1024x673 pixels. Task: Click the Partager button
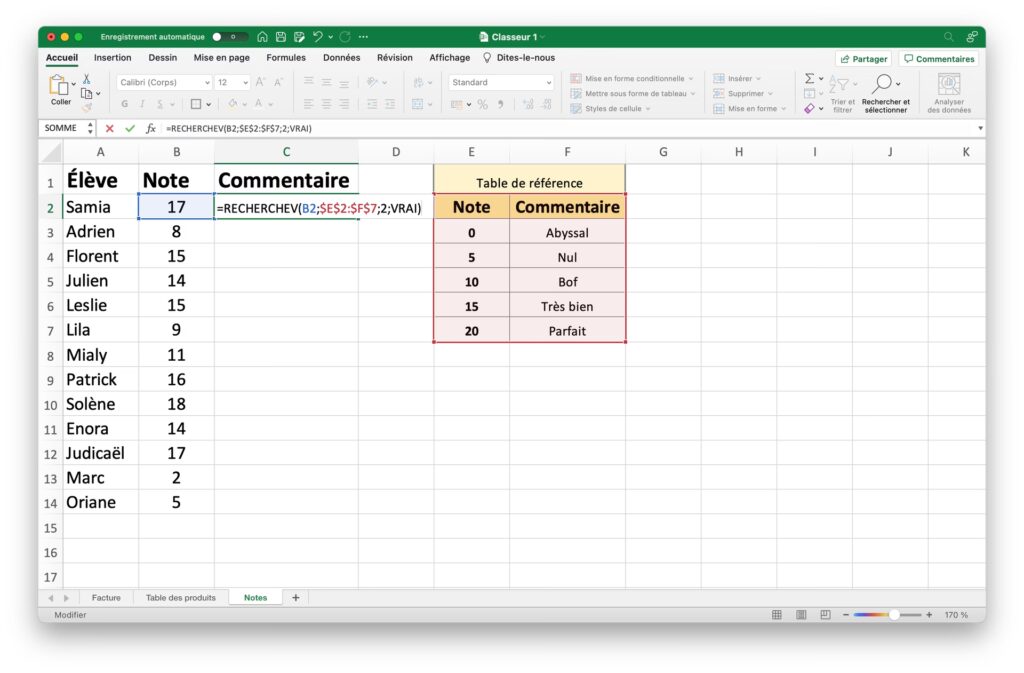pyautogui.click(x=863, y=59)
